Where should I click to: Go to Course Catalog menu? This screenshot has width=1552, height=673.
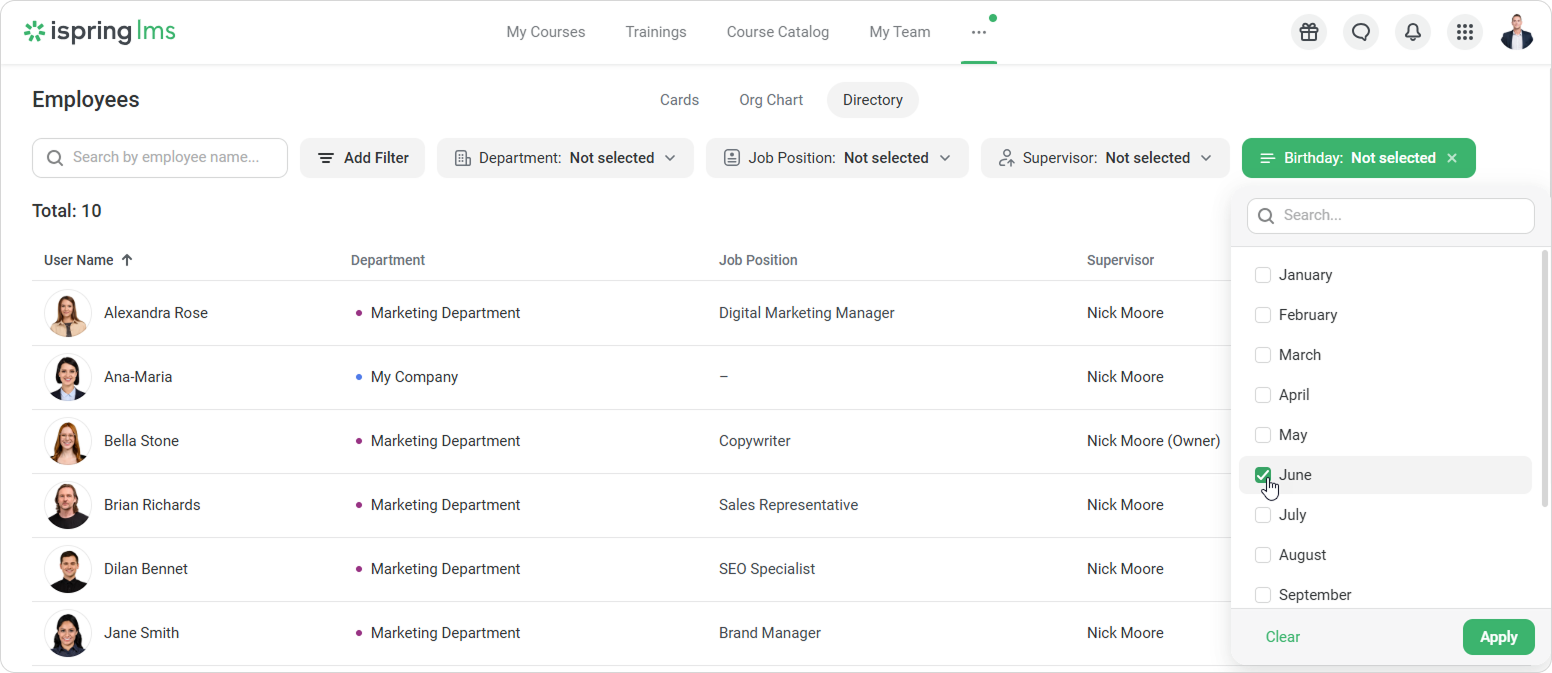777,32
